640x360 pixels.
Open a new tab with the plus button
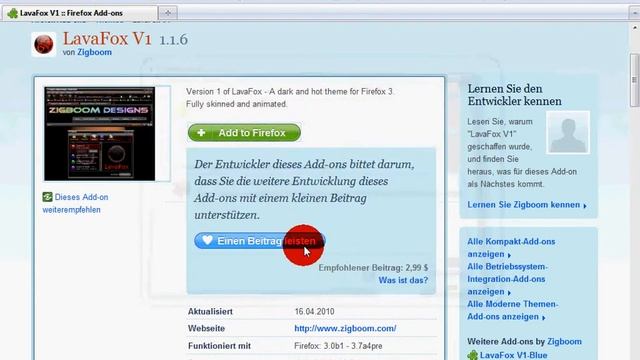(x=167, y=13)
